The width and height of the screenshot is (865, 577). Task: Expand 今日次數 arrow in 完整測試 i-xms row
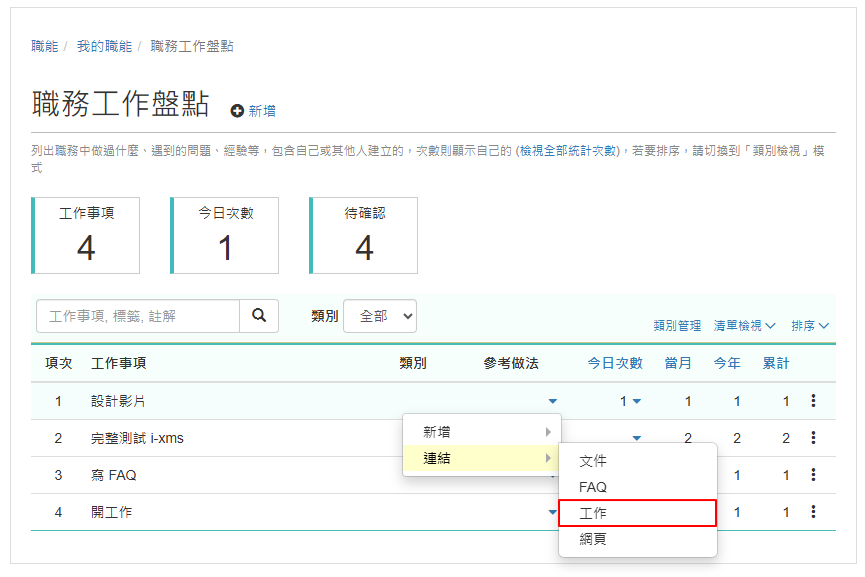pos(637,439)
